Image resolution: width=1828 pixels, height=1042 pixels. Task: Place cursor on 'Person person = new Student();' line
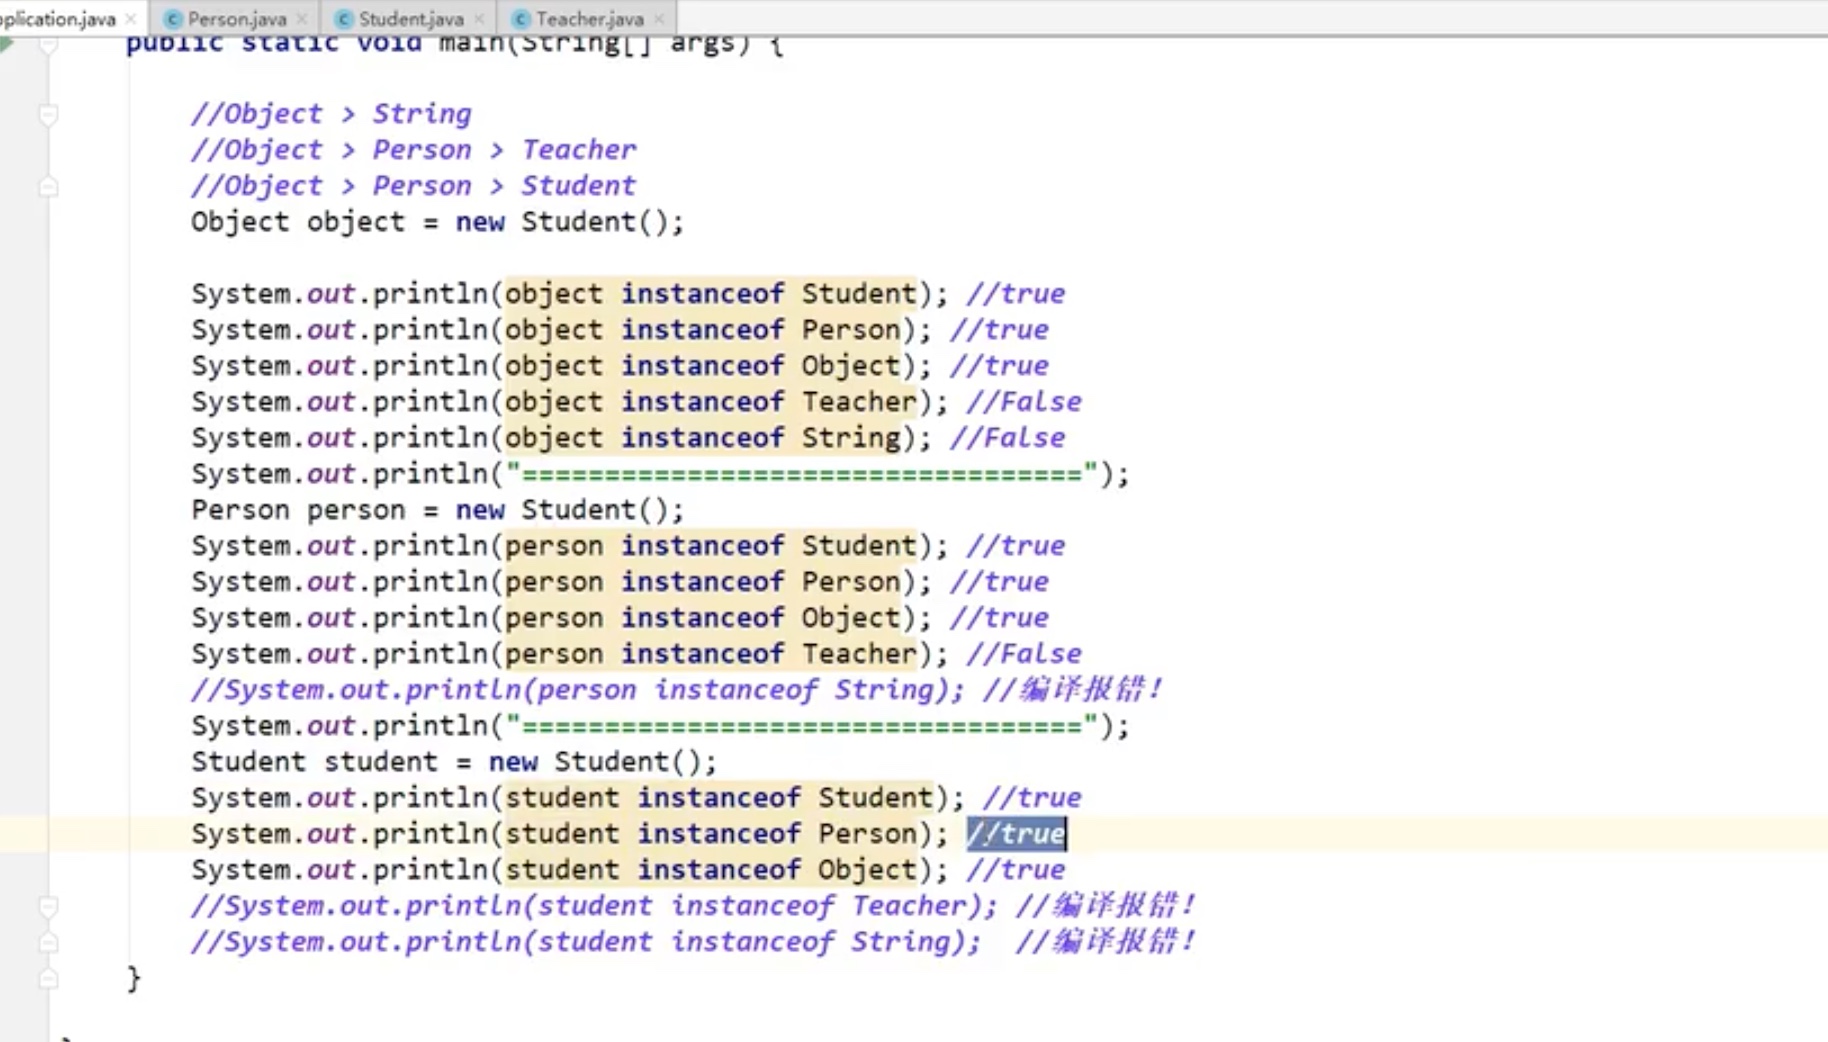437,510
